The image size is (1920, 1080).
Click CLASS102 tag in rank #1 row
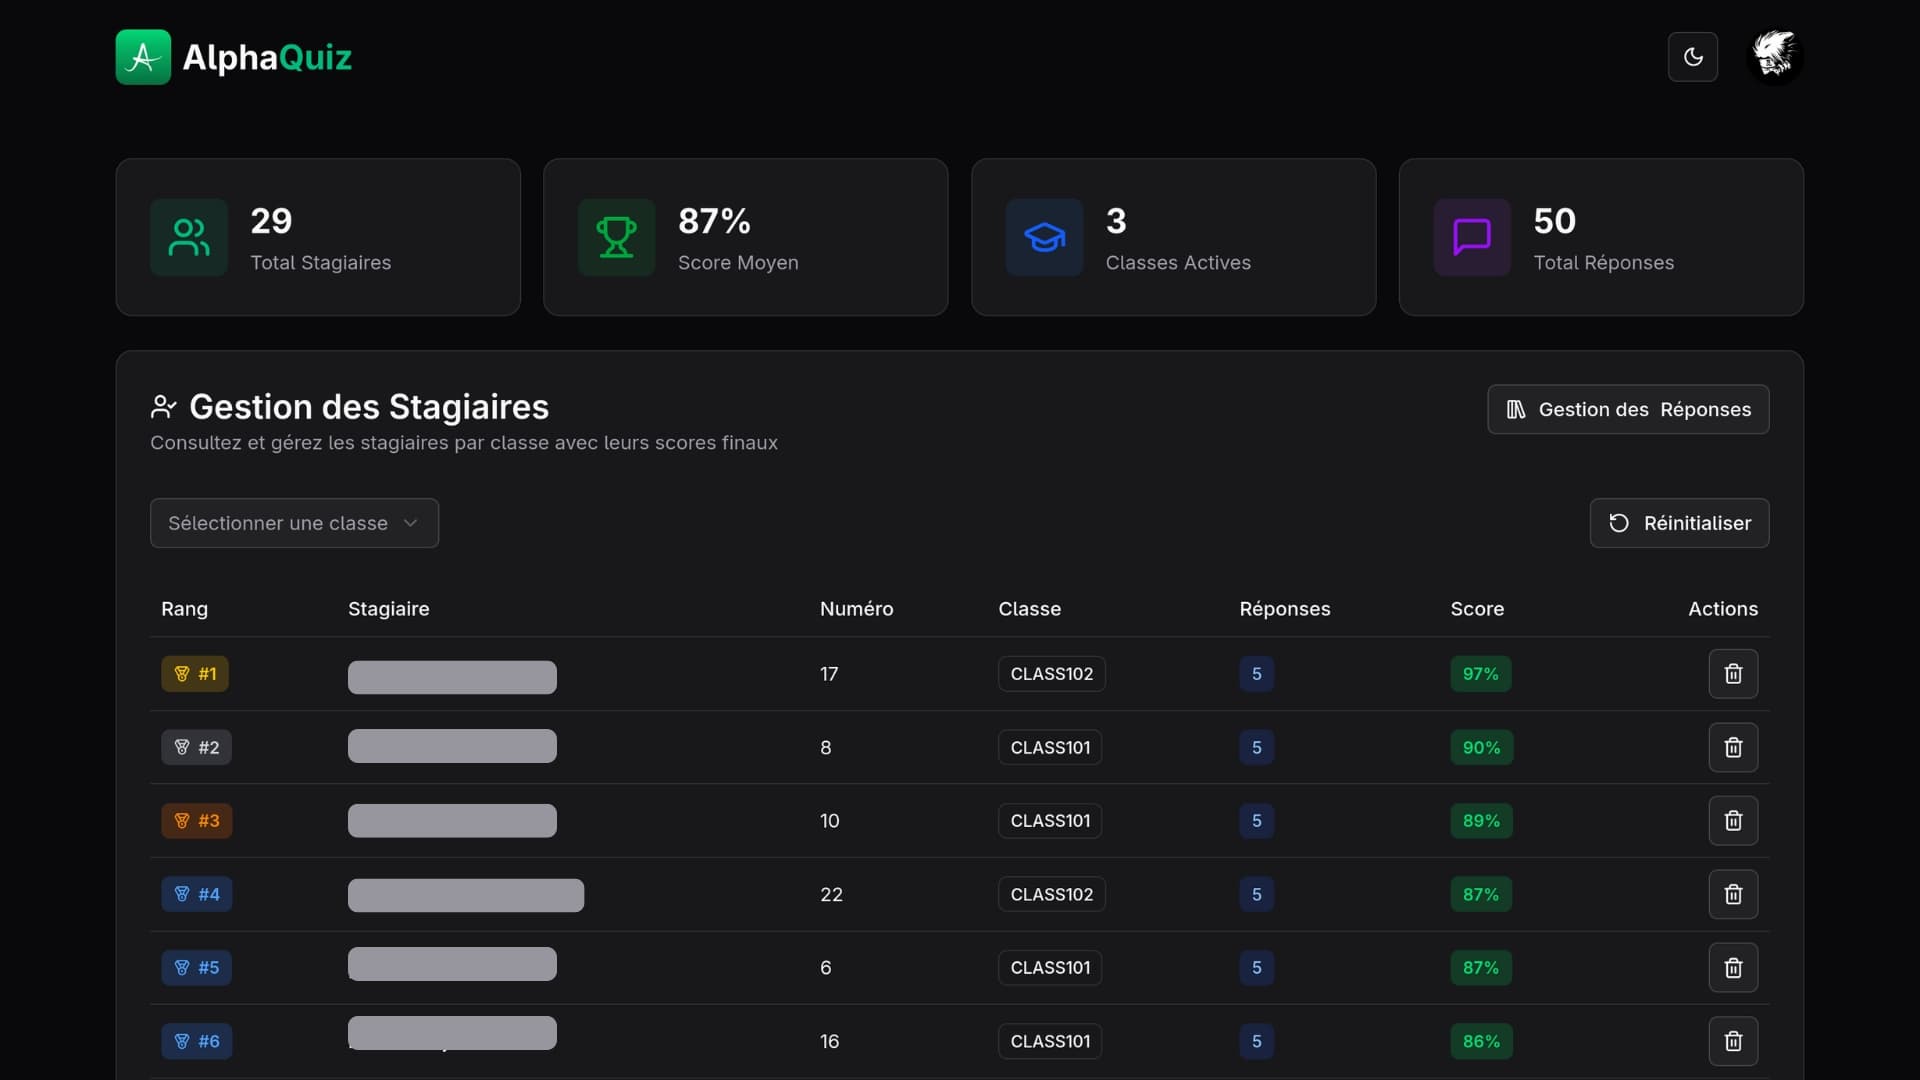tap(1051, 674)
